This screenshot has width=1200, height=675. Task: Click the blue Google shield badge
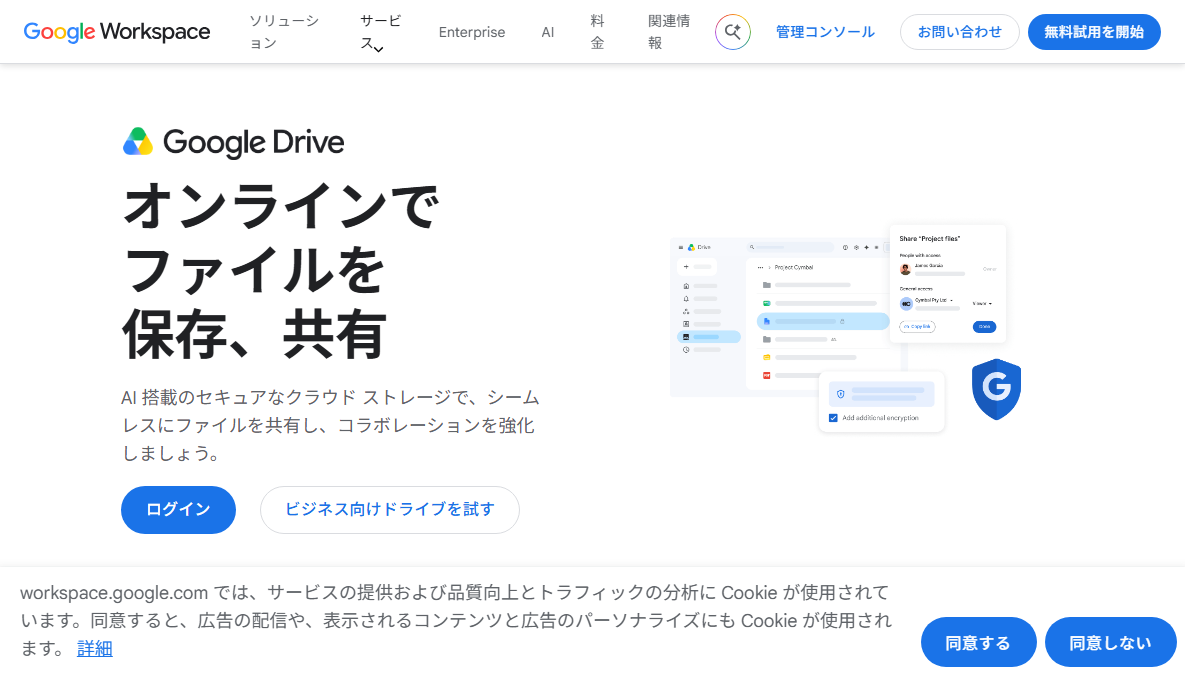coord(996,389)
